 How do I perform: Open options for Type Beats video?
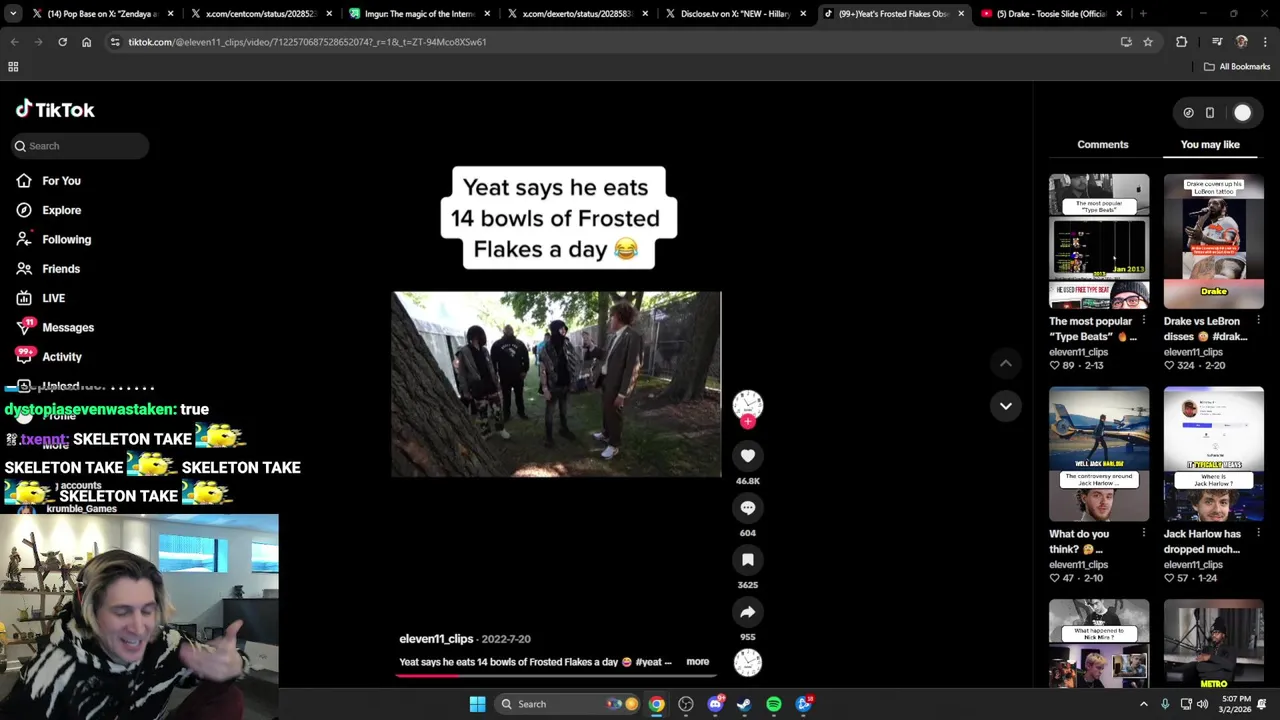pos(1143,320)
